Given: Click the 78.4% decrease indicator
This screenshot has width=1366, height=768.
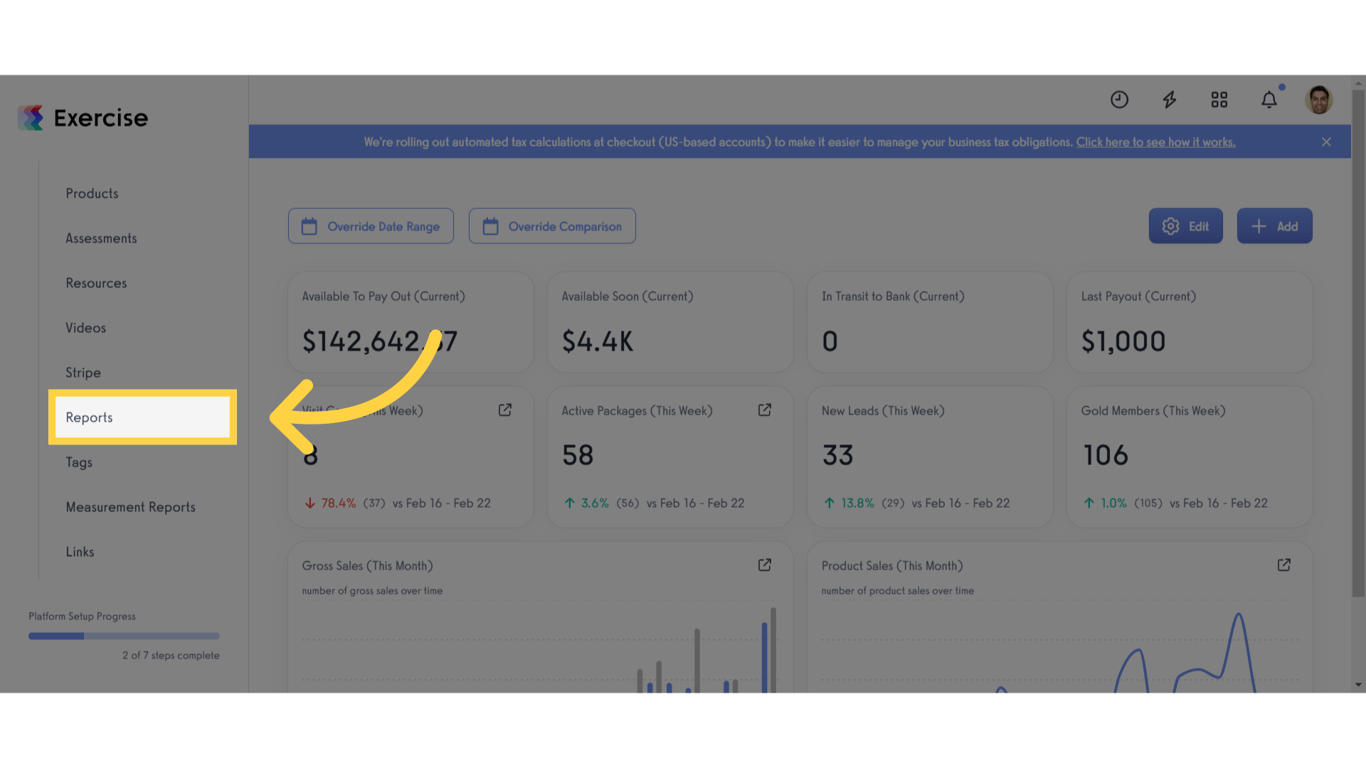Looking at the screenshot, I should tap(330, 503).
